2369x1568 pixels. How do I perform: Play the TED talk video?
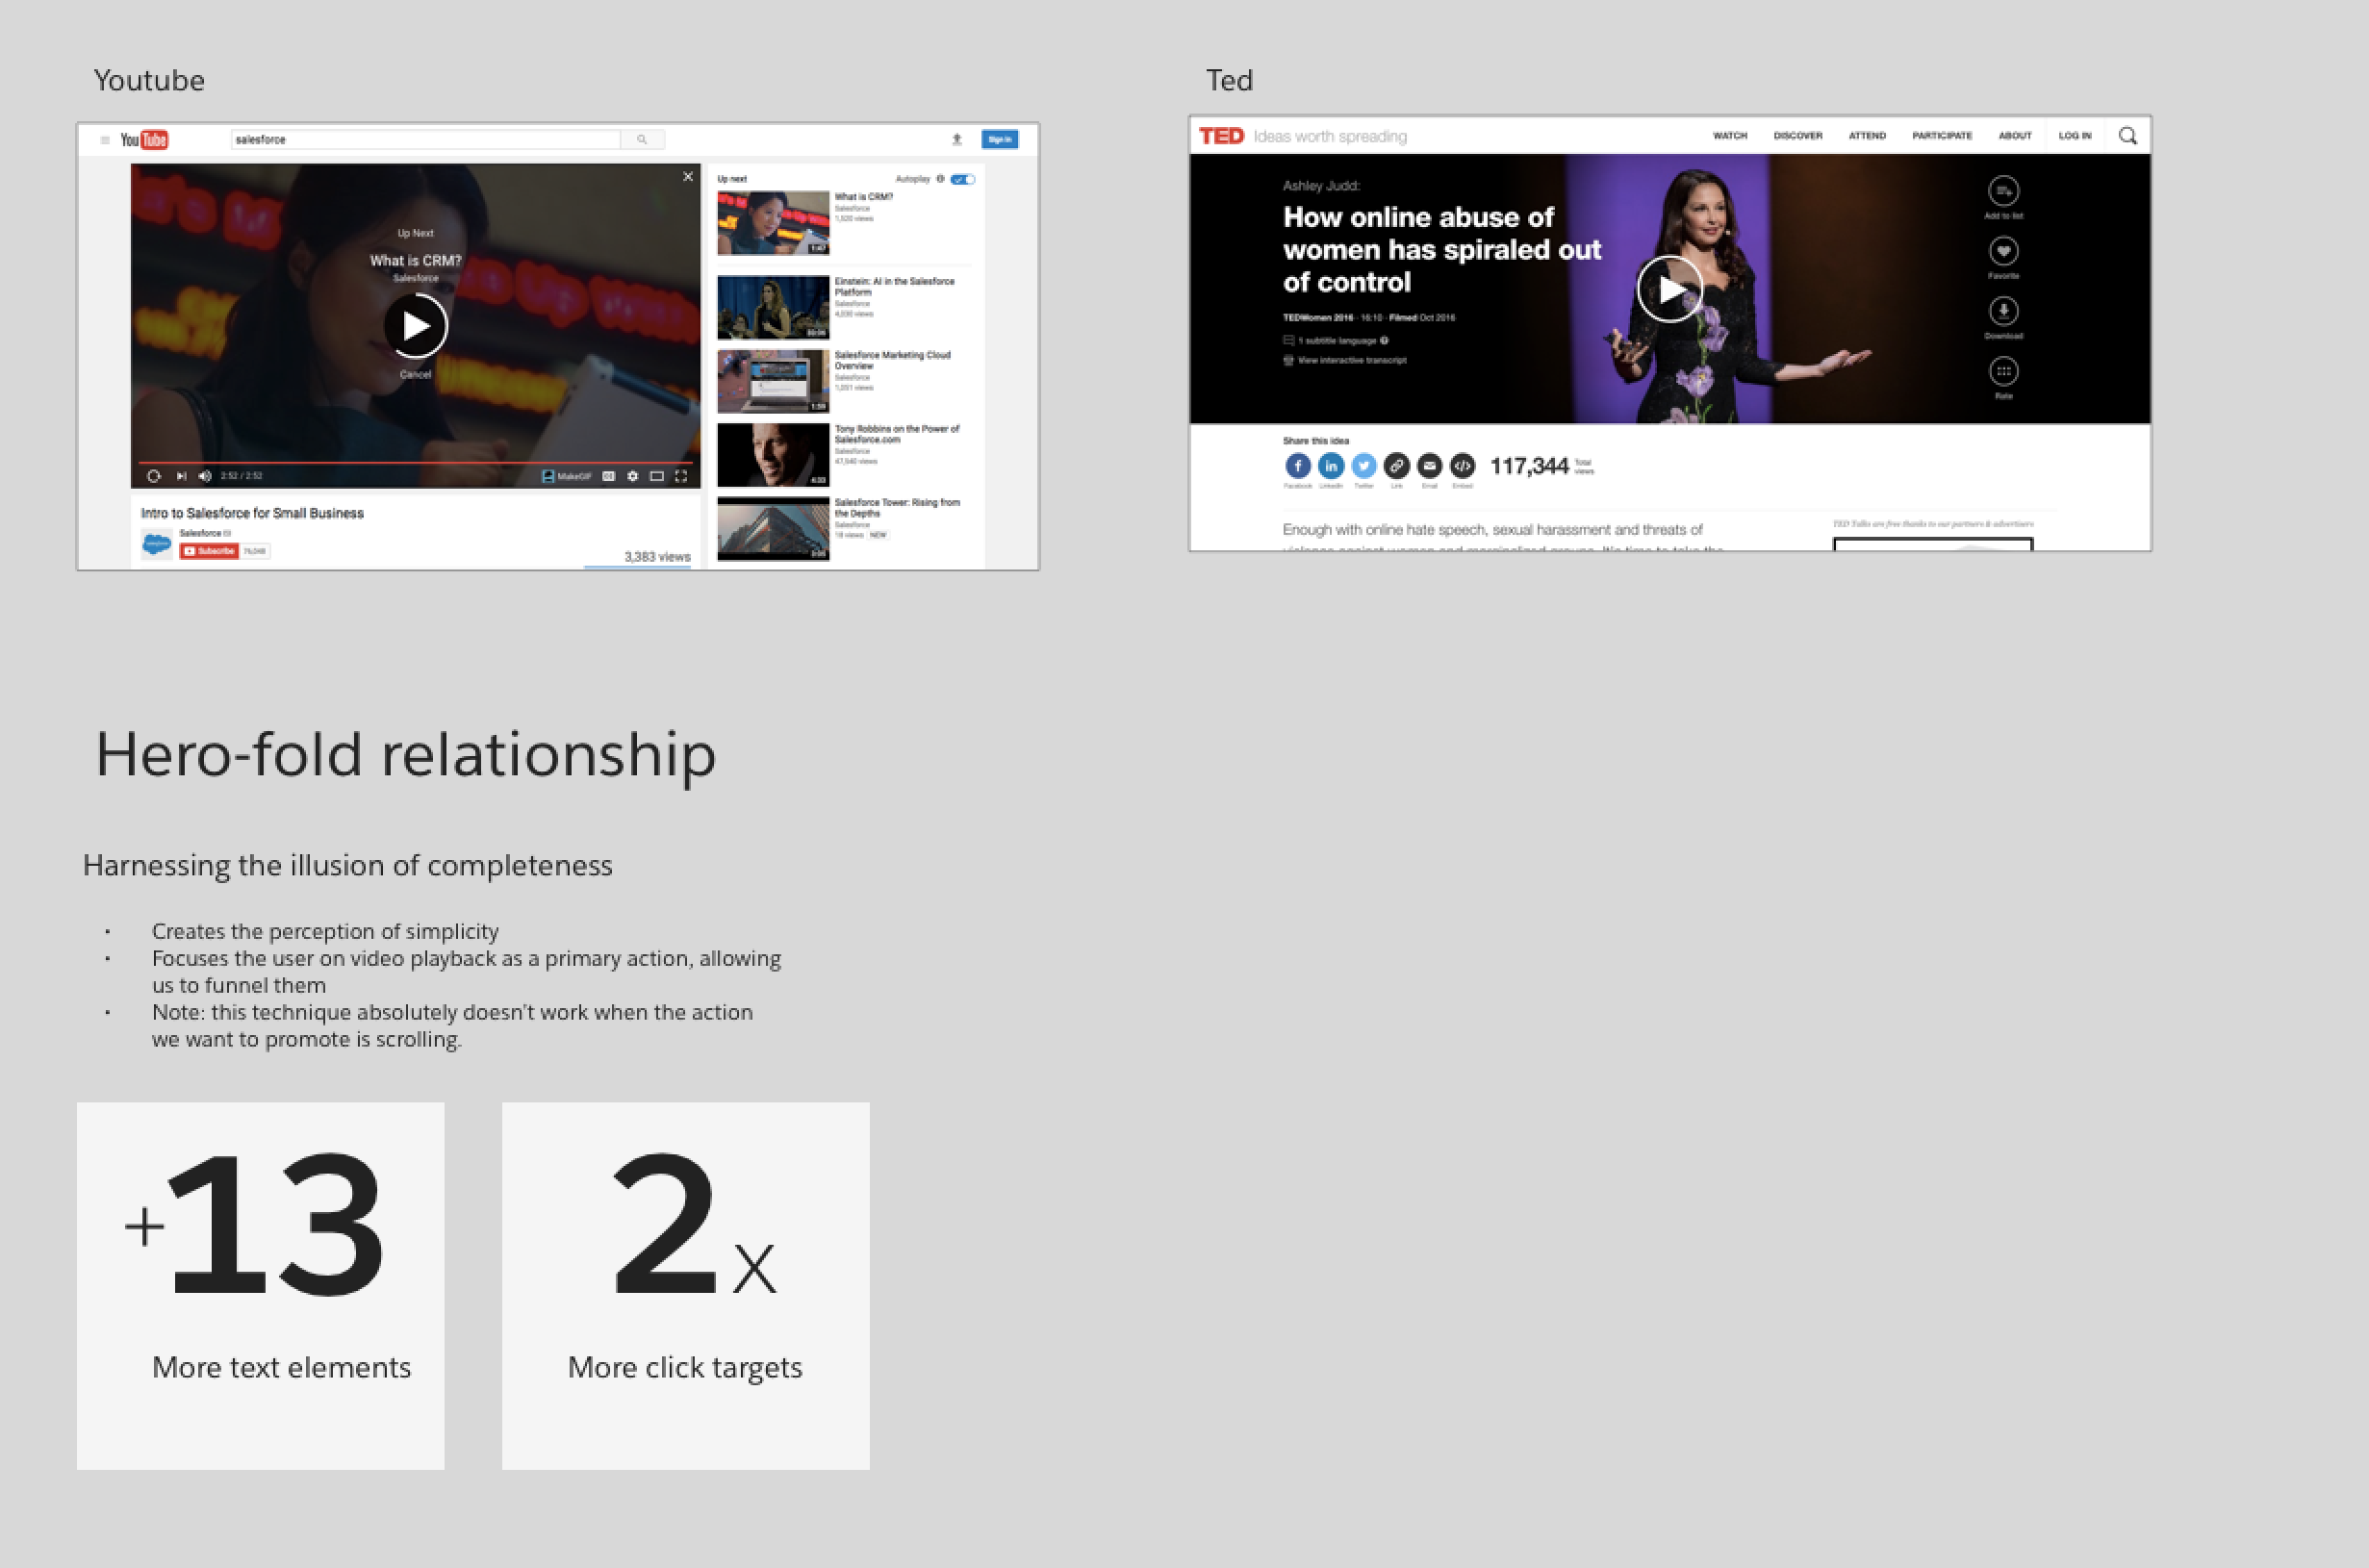coord(1669,290)
